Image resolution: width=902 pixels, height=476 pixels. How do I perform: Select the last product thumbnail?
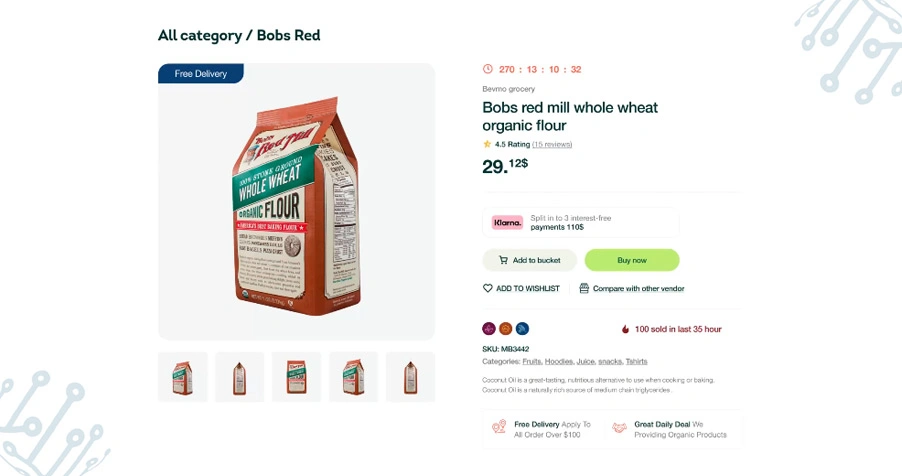tap(410, 377)
